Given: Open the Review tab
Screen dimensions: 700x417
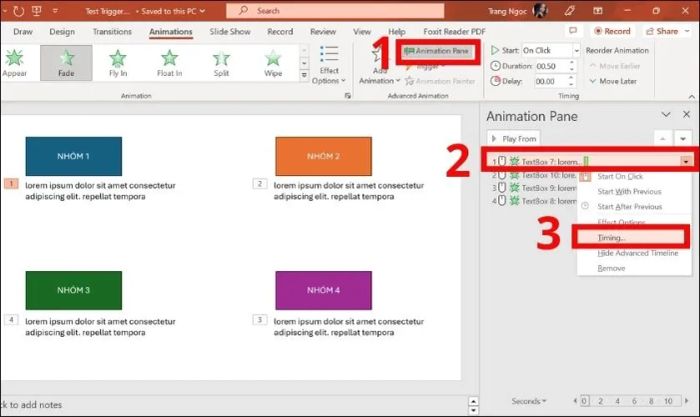Looking at the screenshot, I should [323, 32].
